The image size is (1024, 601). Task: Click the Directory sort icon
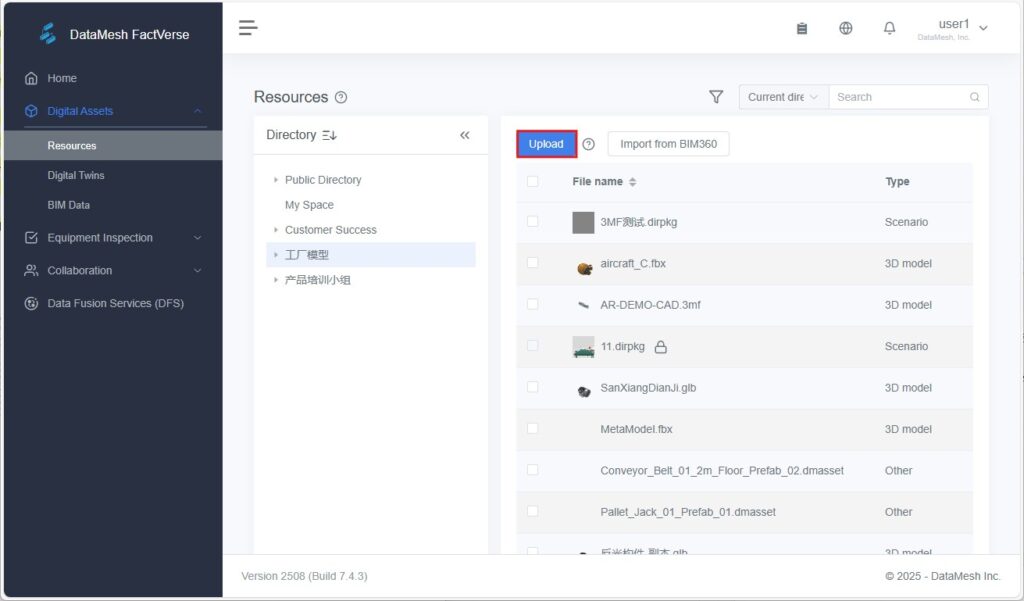[330, 135]
